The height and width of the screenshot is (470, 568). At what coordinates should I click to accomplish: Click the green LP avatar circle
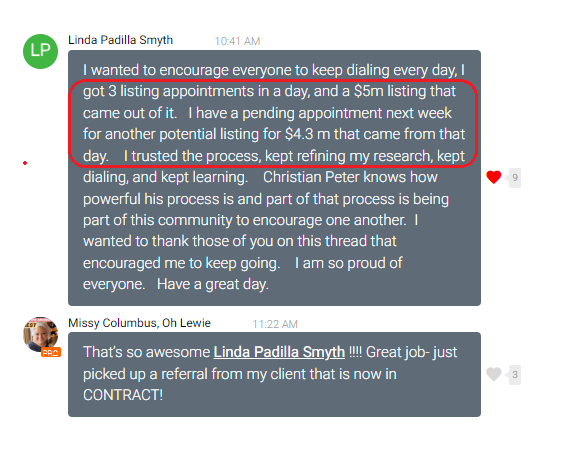point(41,51)
